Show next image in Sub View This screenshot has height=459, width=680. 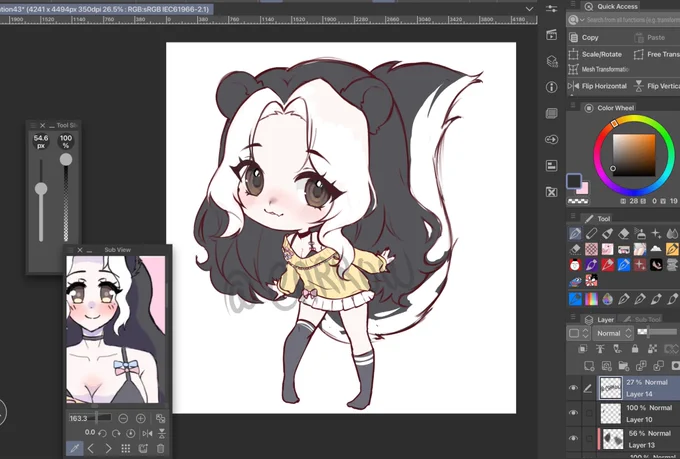(x=108, y=449)
